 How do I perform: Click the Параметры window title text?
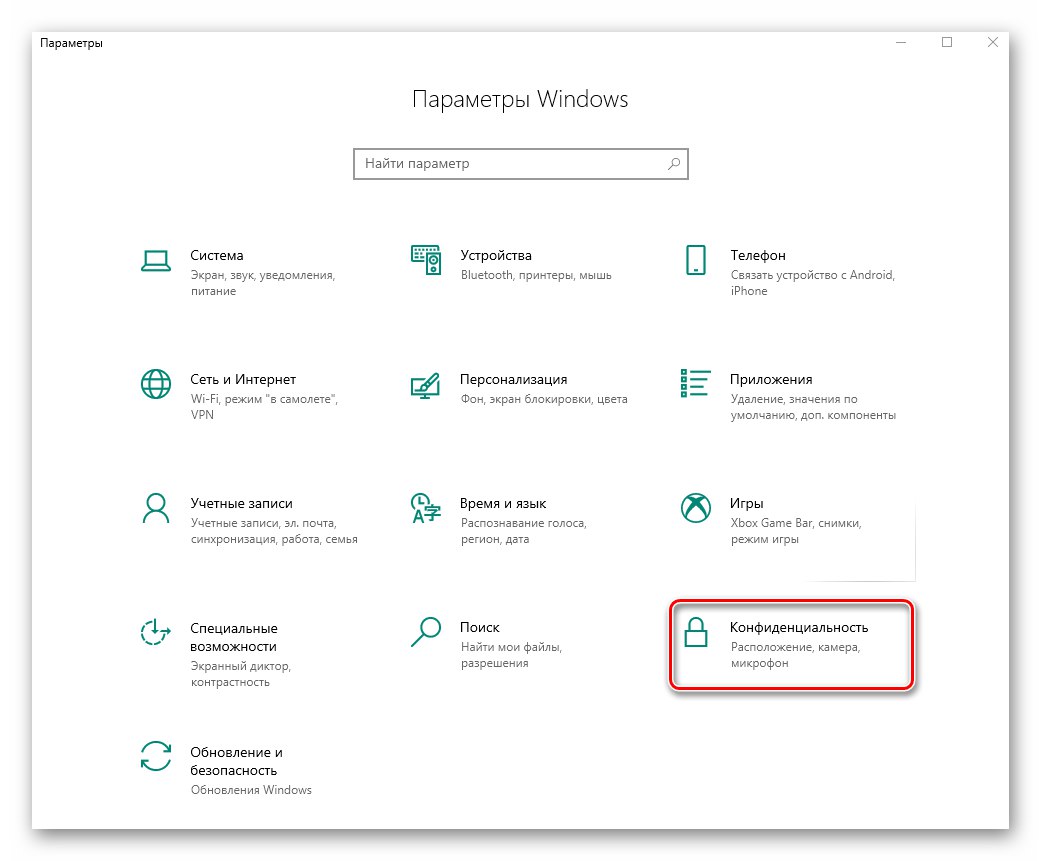pyautogui.click(x=71, y=43)
